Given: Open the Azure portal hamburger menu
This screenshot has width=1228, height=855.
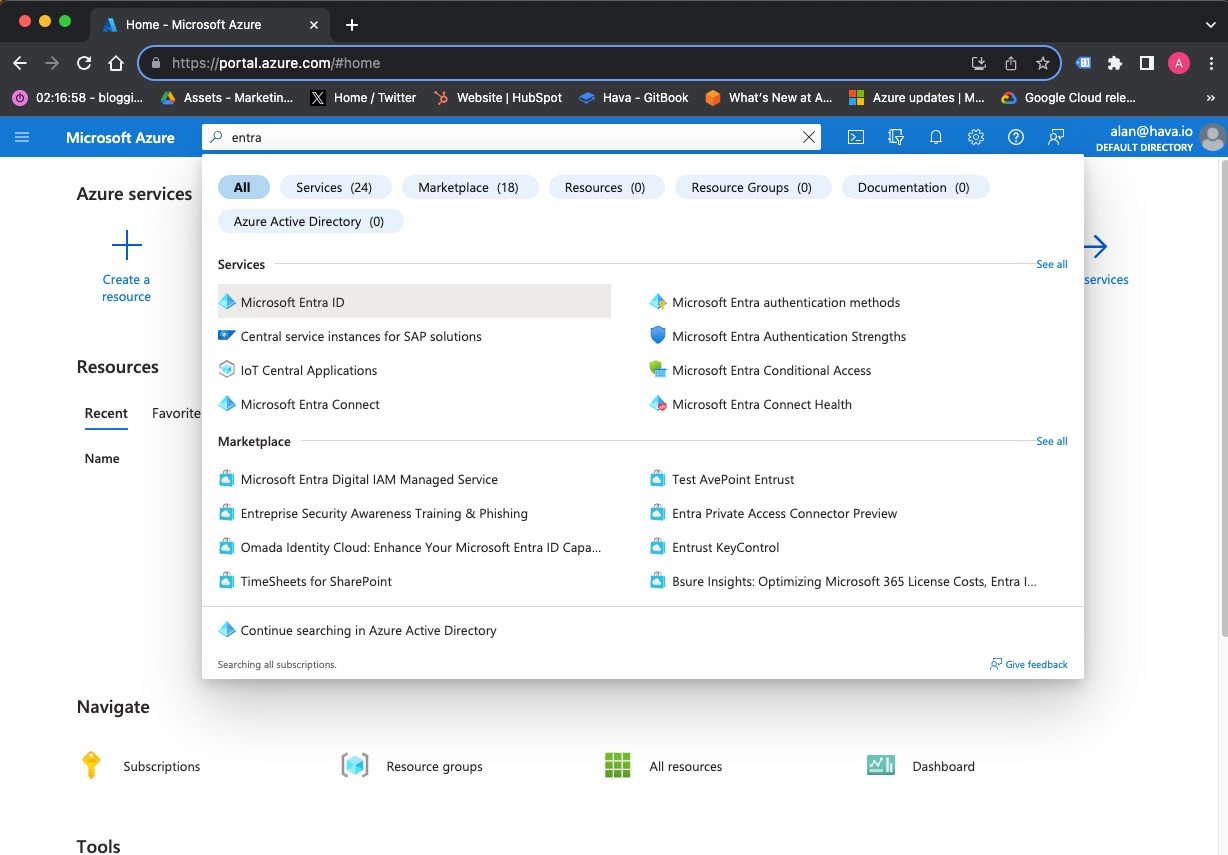Looking at the screenshot, I should point(22,137).
